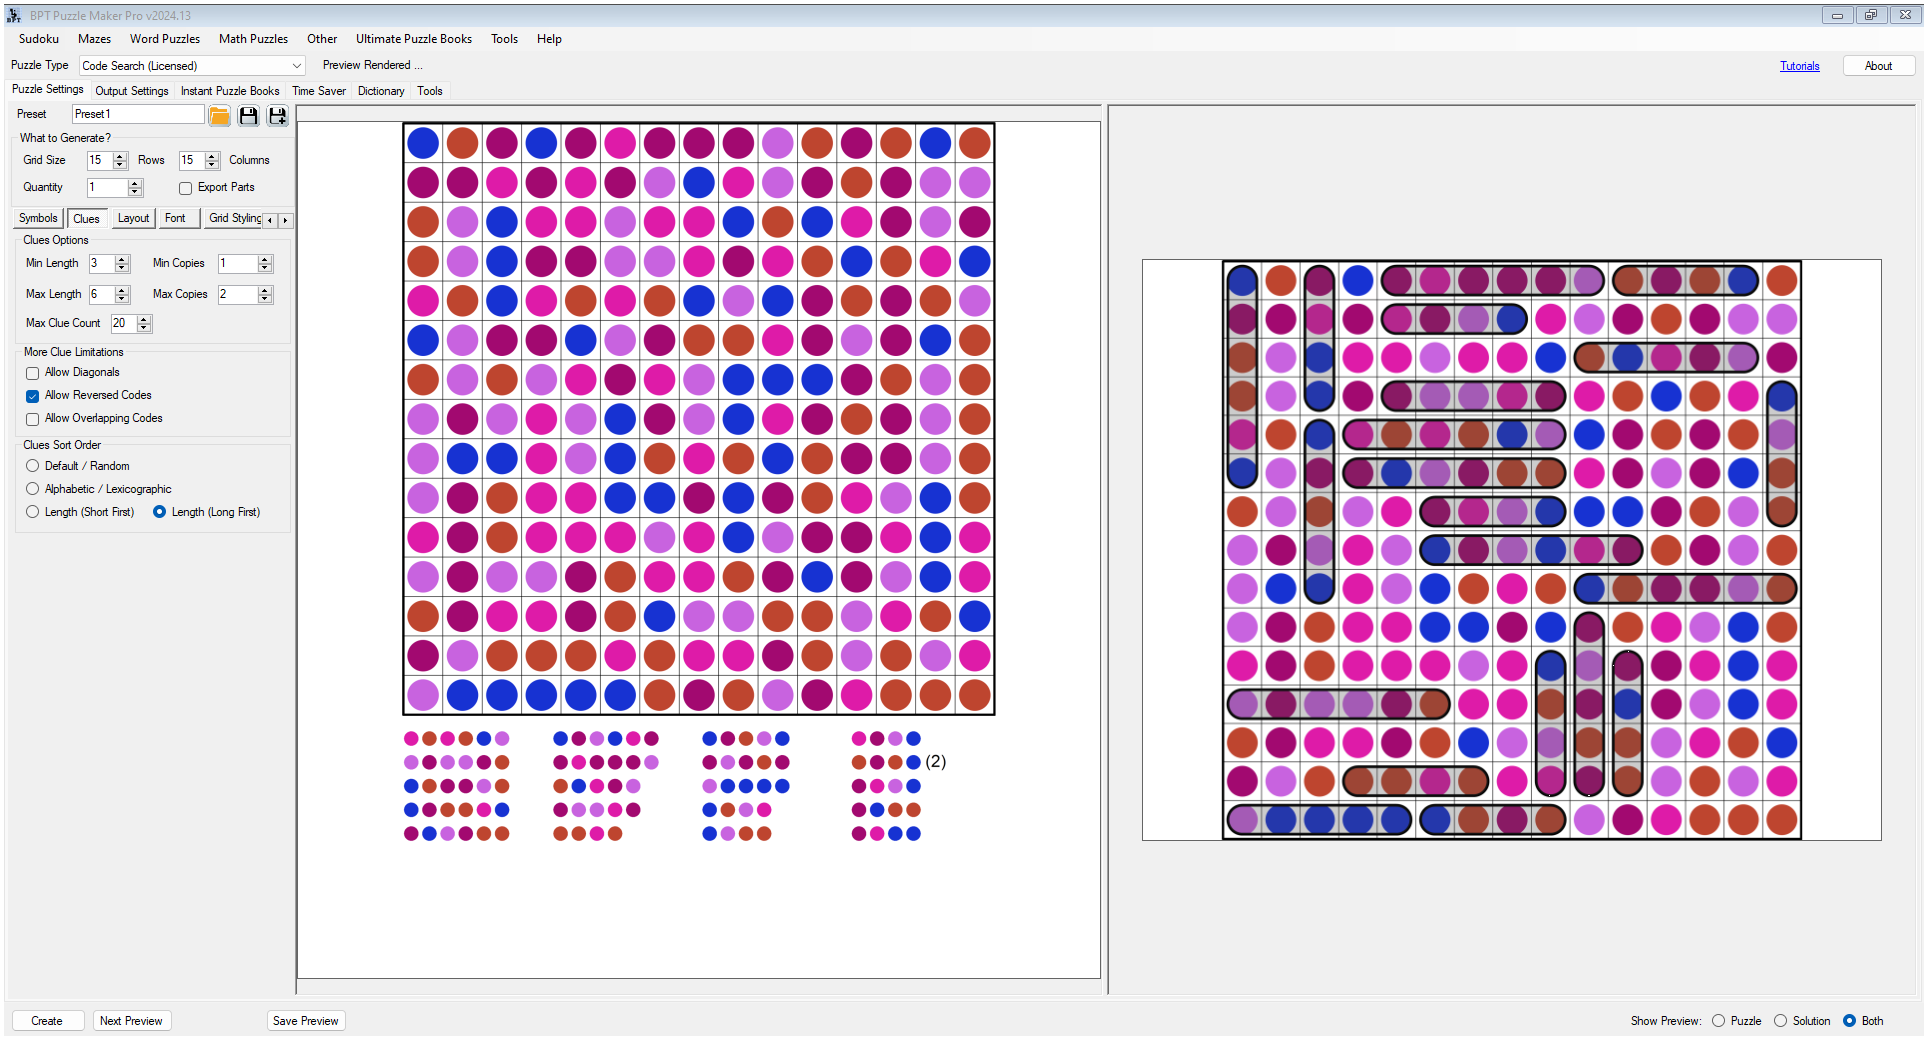Show Solution preview only
Viewport: 1928px width, 1040px height.
(x=1780, y=1021)
